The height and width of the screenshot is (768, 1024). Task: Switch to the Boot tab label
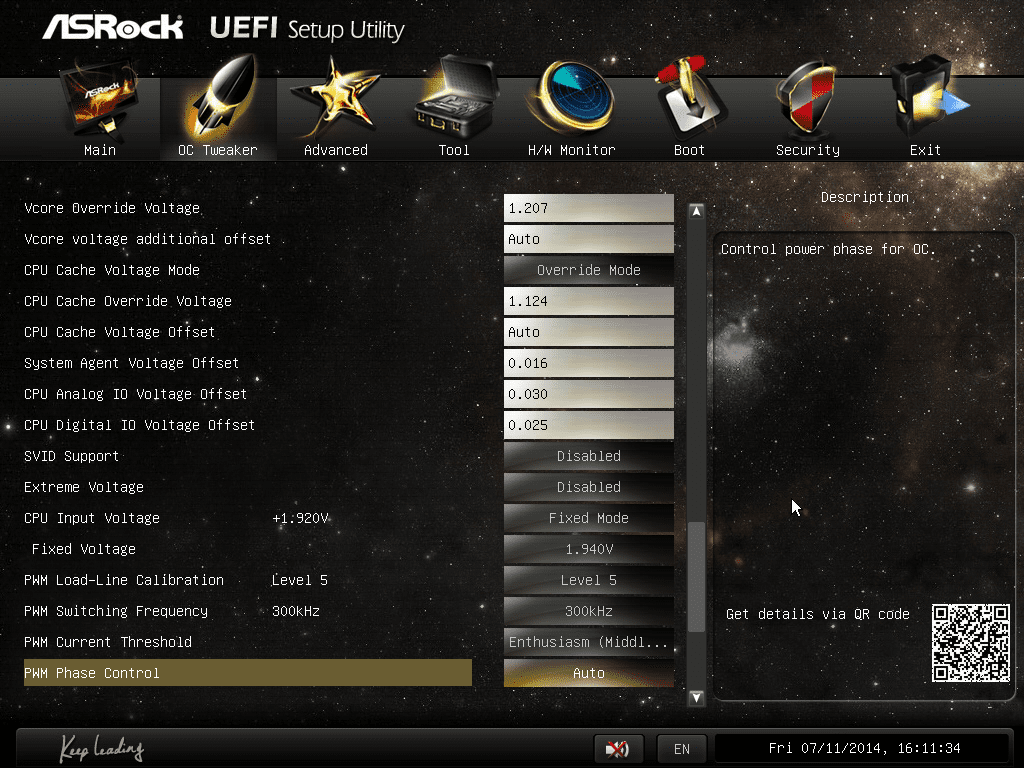point(690,150)
